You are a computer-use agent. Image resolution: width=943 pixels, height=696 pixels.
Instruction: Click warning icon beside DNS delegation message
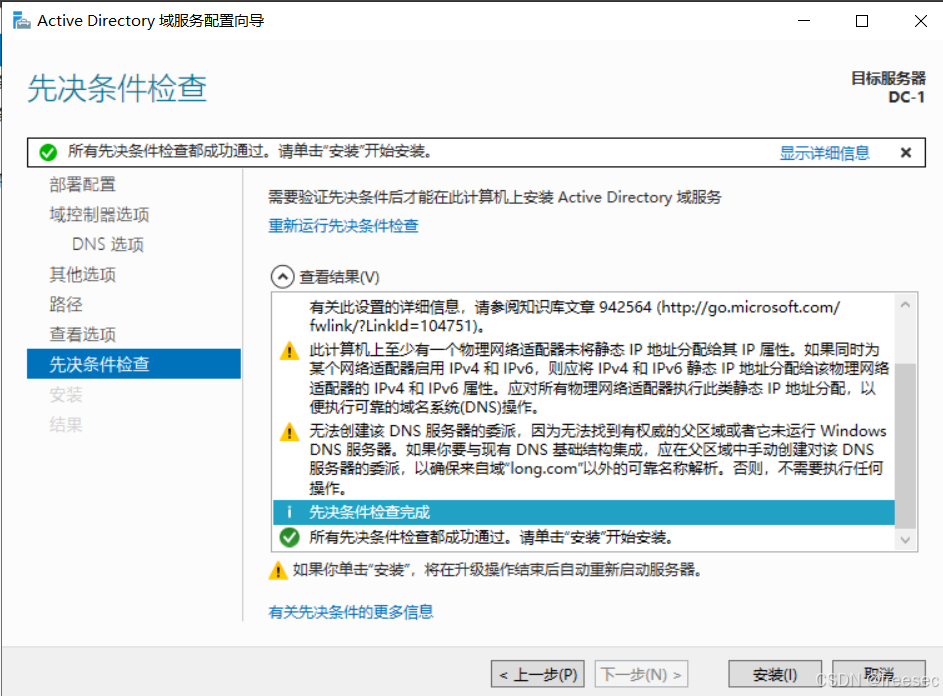289,432
